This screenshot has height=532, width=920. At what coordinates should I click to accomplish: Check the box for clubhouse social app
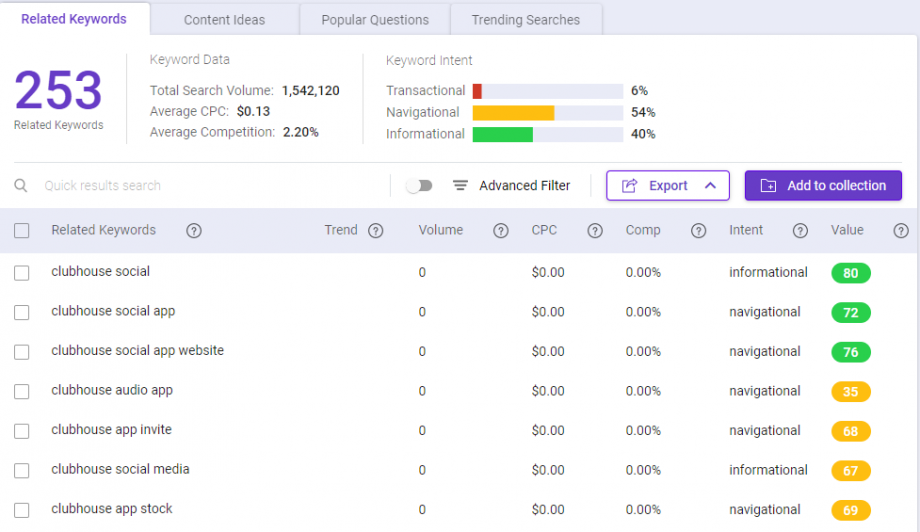pos(22,312)
